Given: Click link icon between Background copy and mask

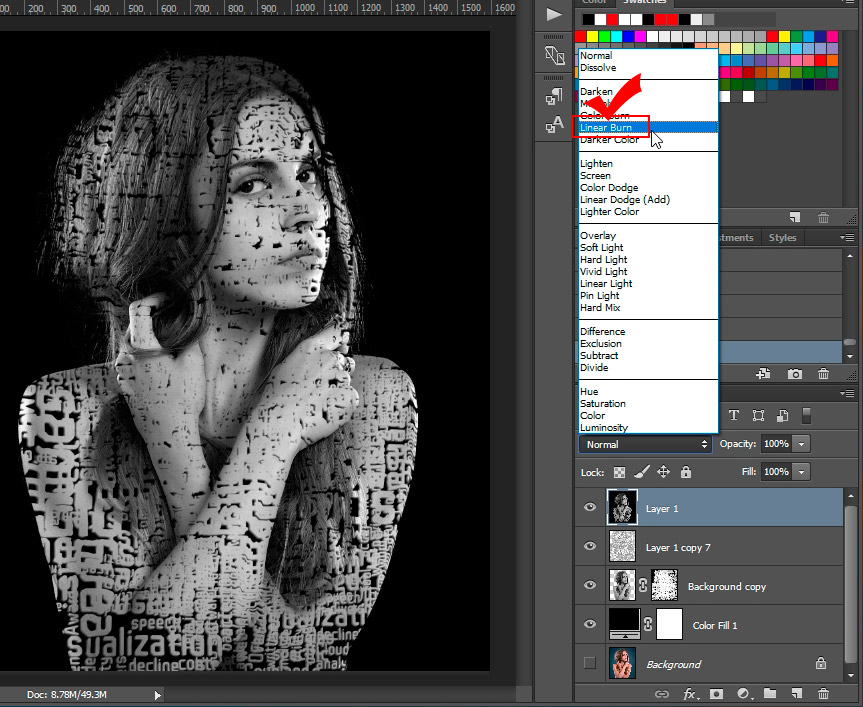Looking at the screenshot, I should [x=643, y=585].
